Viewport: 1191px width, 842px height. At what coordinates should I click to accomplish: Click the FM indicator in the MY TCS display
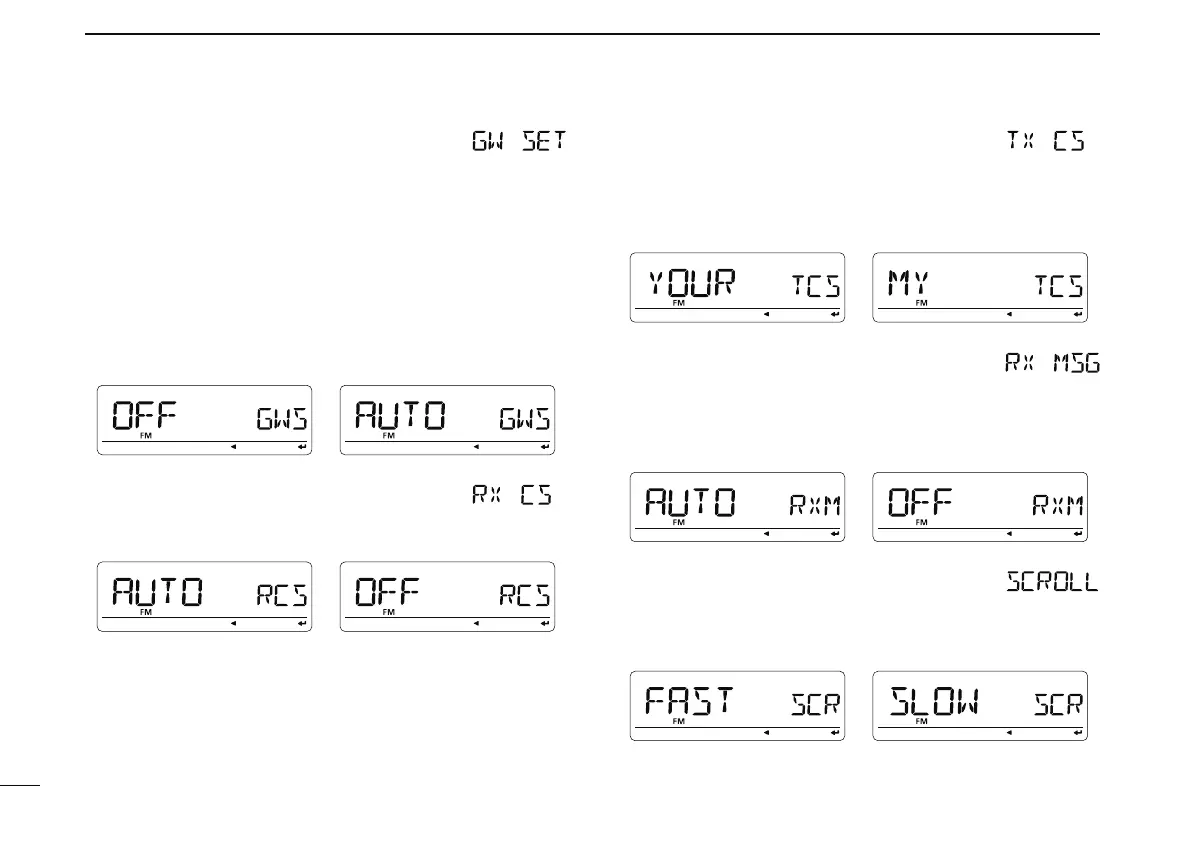pos(921,302)
